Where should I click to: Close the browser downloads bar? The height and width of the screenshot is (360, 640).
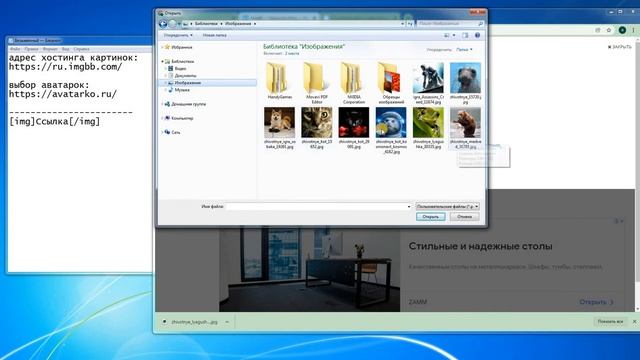[635, 322]
